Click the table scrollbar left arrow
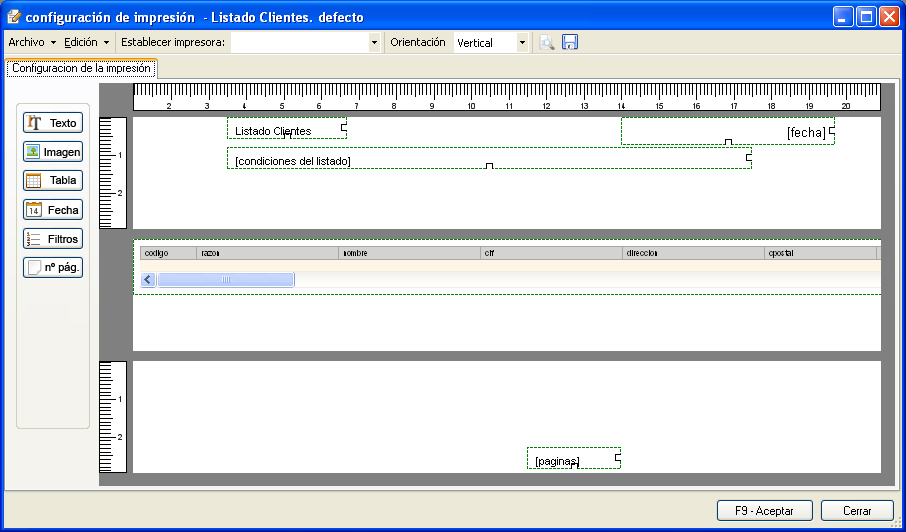 (148, 280)
